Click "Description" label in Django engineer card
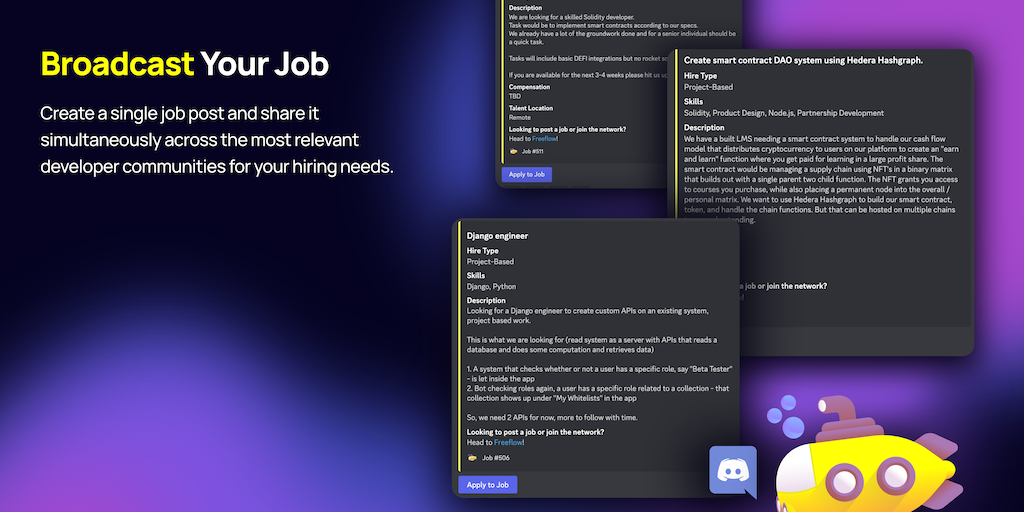Viewport: 1024px width, 512px height. coord(487,300)
